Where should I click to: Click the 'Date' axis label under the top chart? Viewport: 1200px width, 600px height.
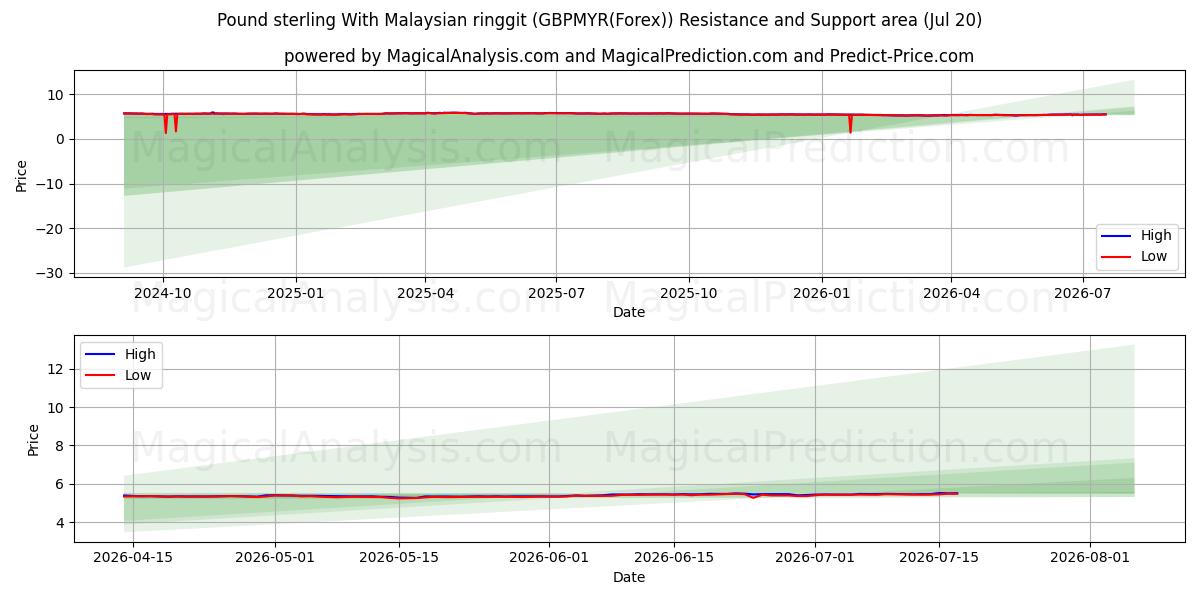pyautogui.click(x=629, y=312)
